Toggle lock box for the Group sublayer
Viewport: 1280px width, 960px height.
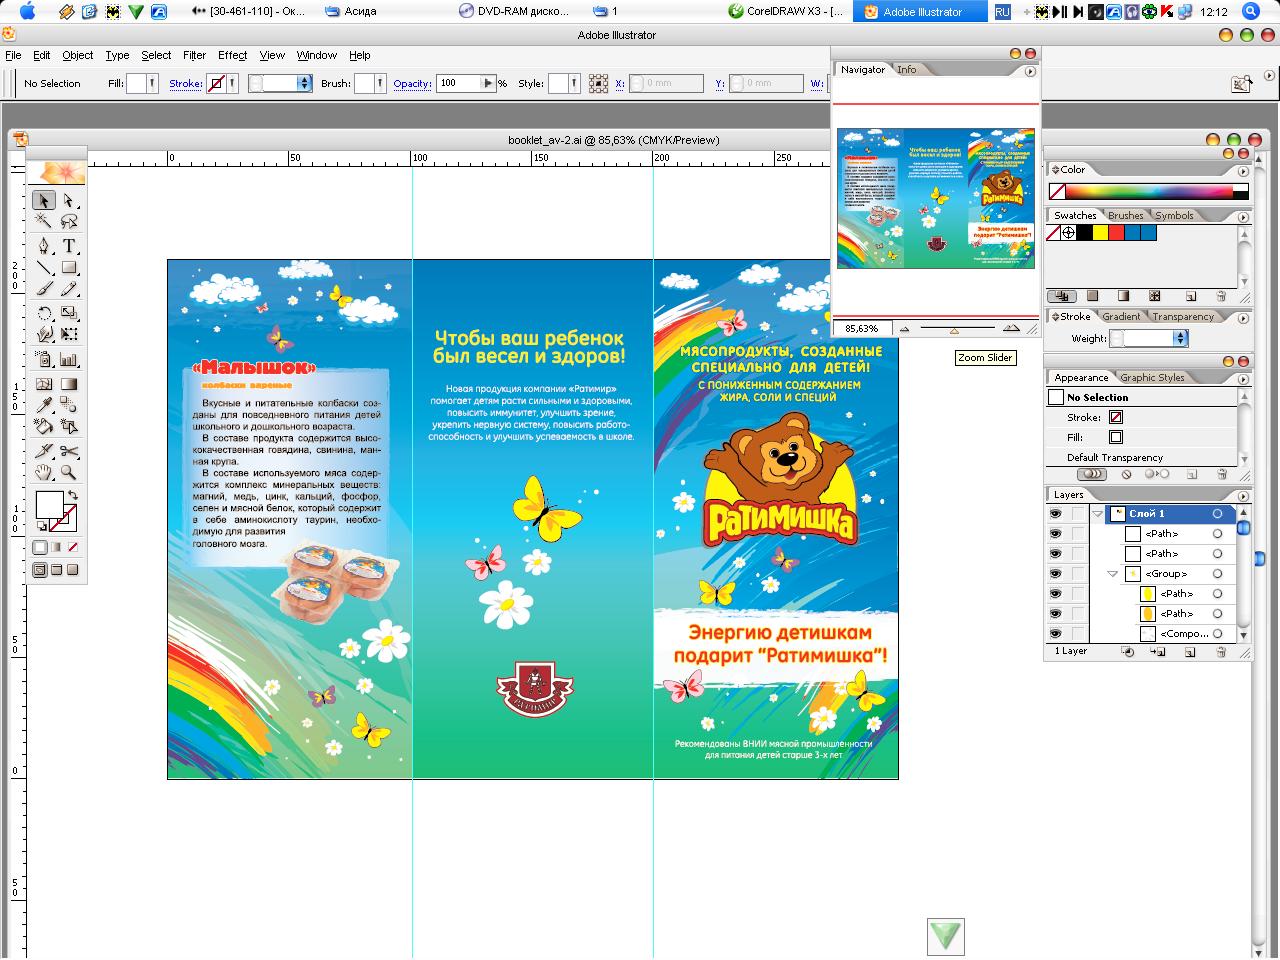click(1077, 574)
